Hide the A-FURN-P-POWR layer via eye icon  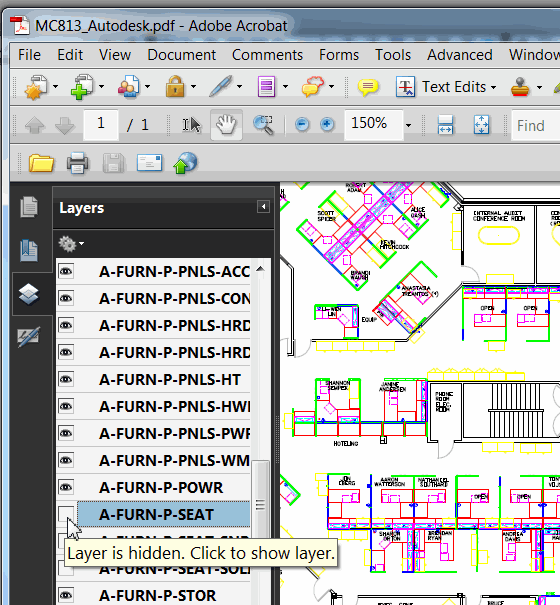click(x=66, y=487)
